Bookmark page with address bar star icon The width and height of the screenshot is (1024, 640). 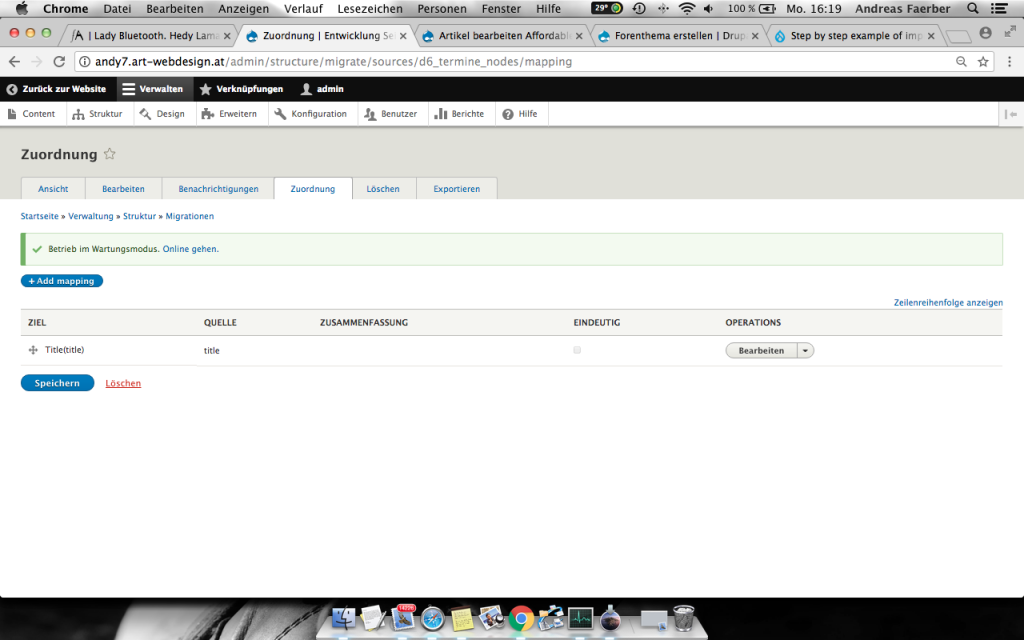[983, 61]
